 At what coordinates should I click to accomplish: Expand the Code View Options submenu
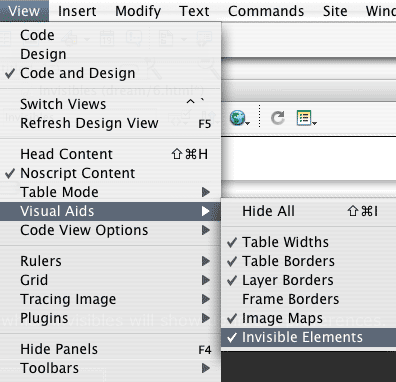tap(110, 230)
